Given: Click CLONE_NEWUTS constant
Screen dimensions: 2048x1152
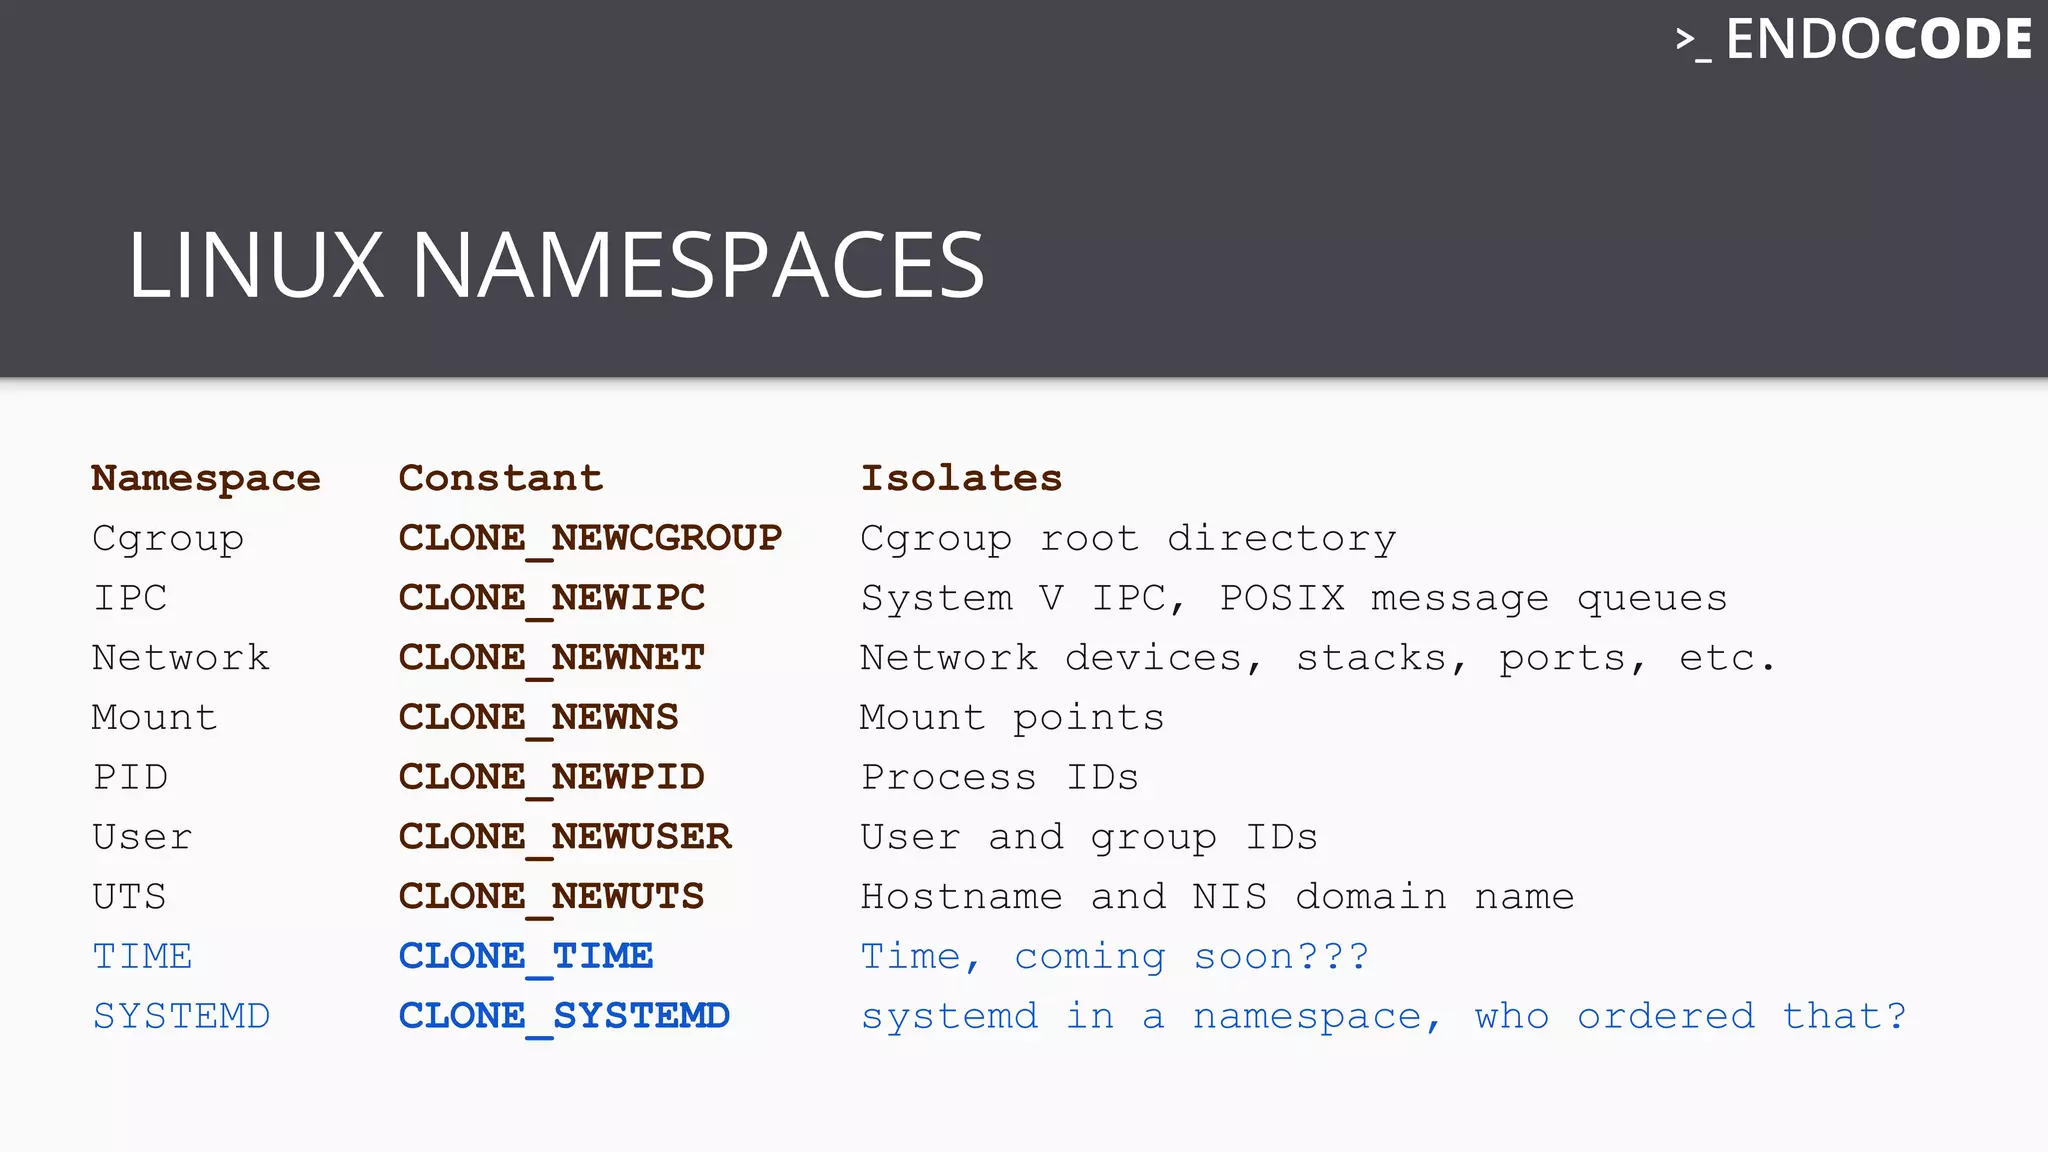Looking at the screenshot, I should [551, 899].
